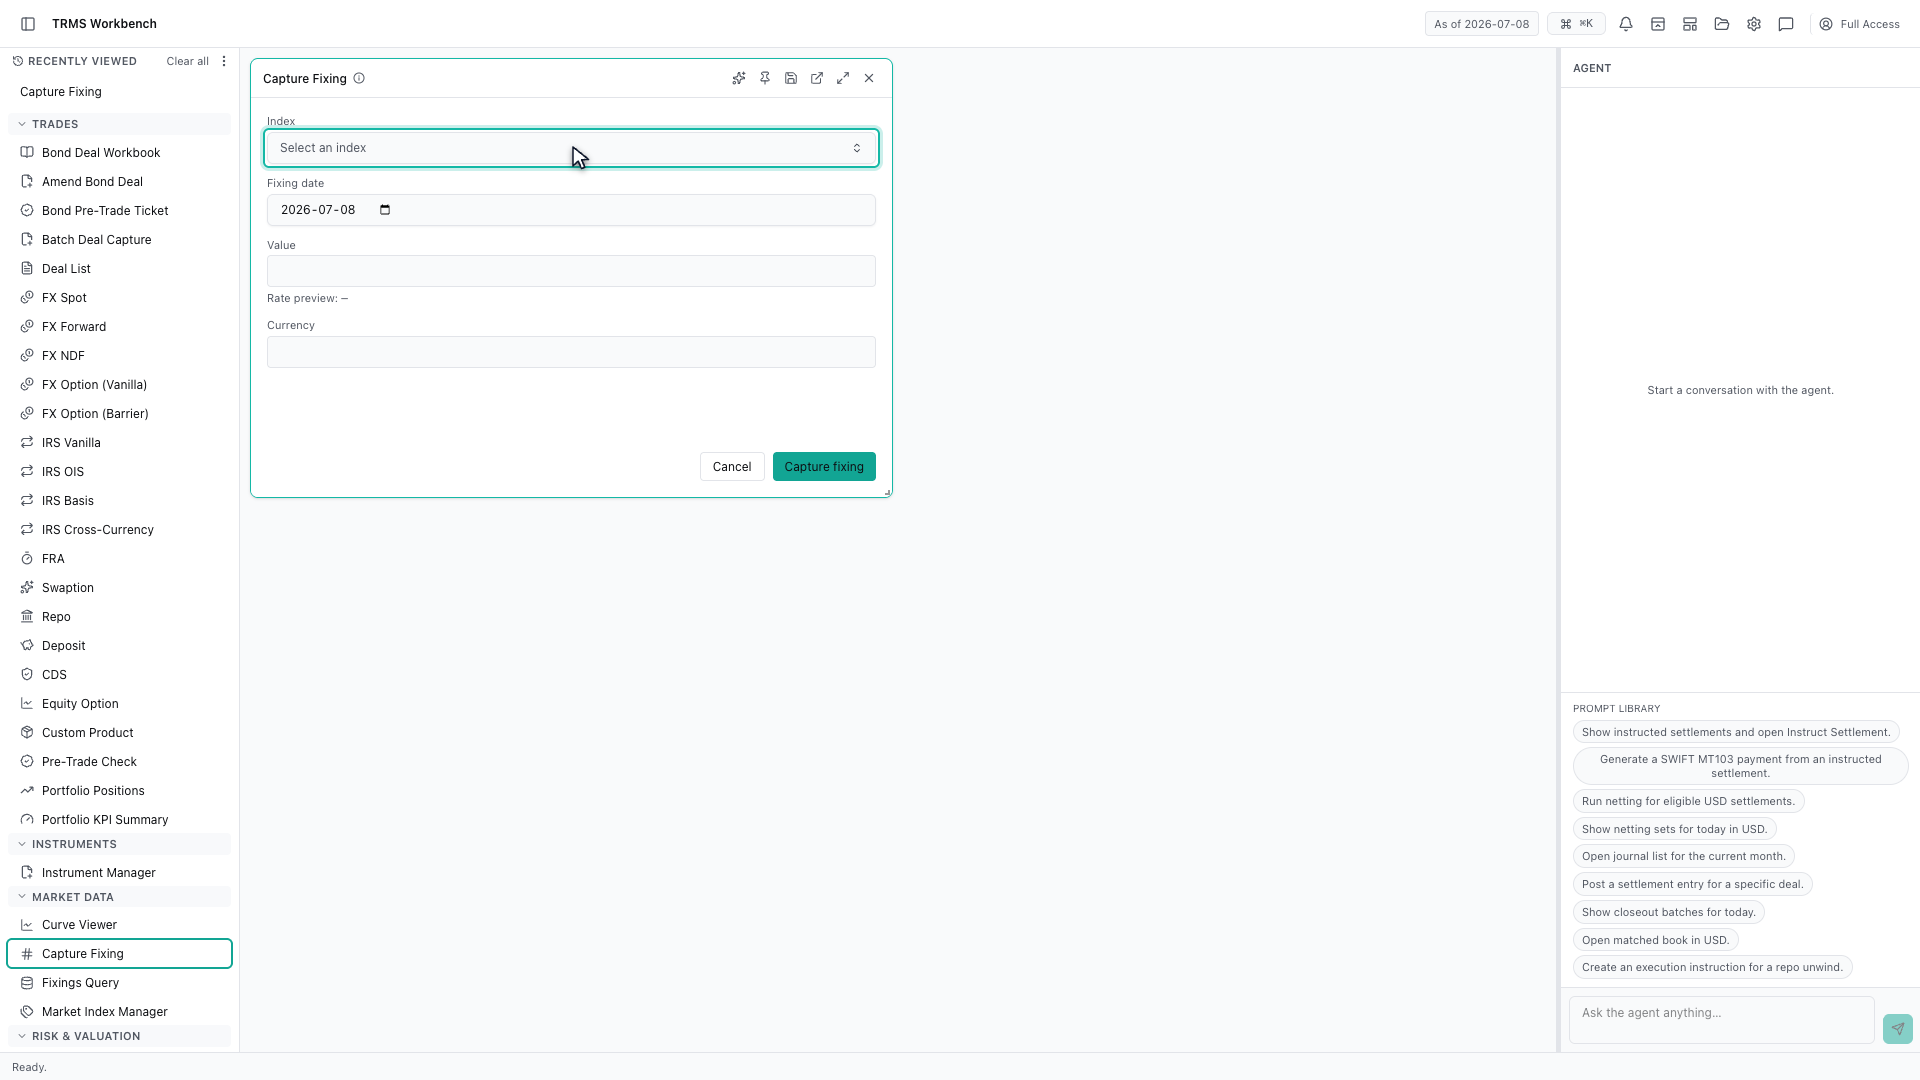The image size is (1920, 1080).
Task: Open FX Option (Vanilla)
Action: [x=119, y=385]
